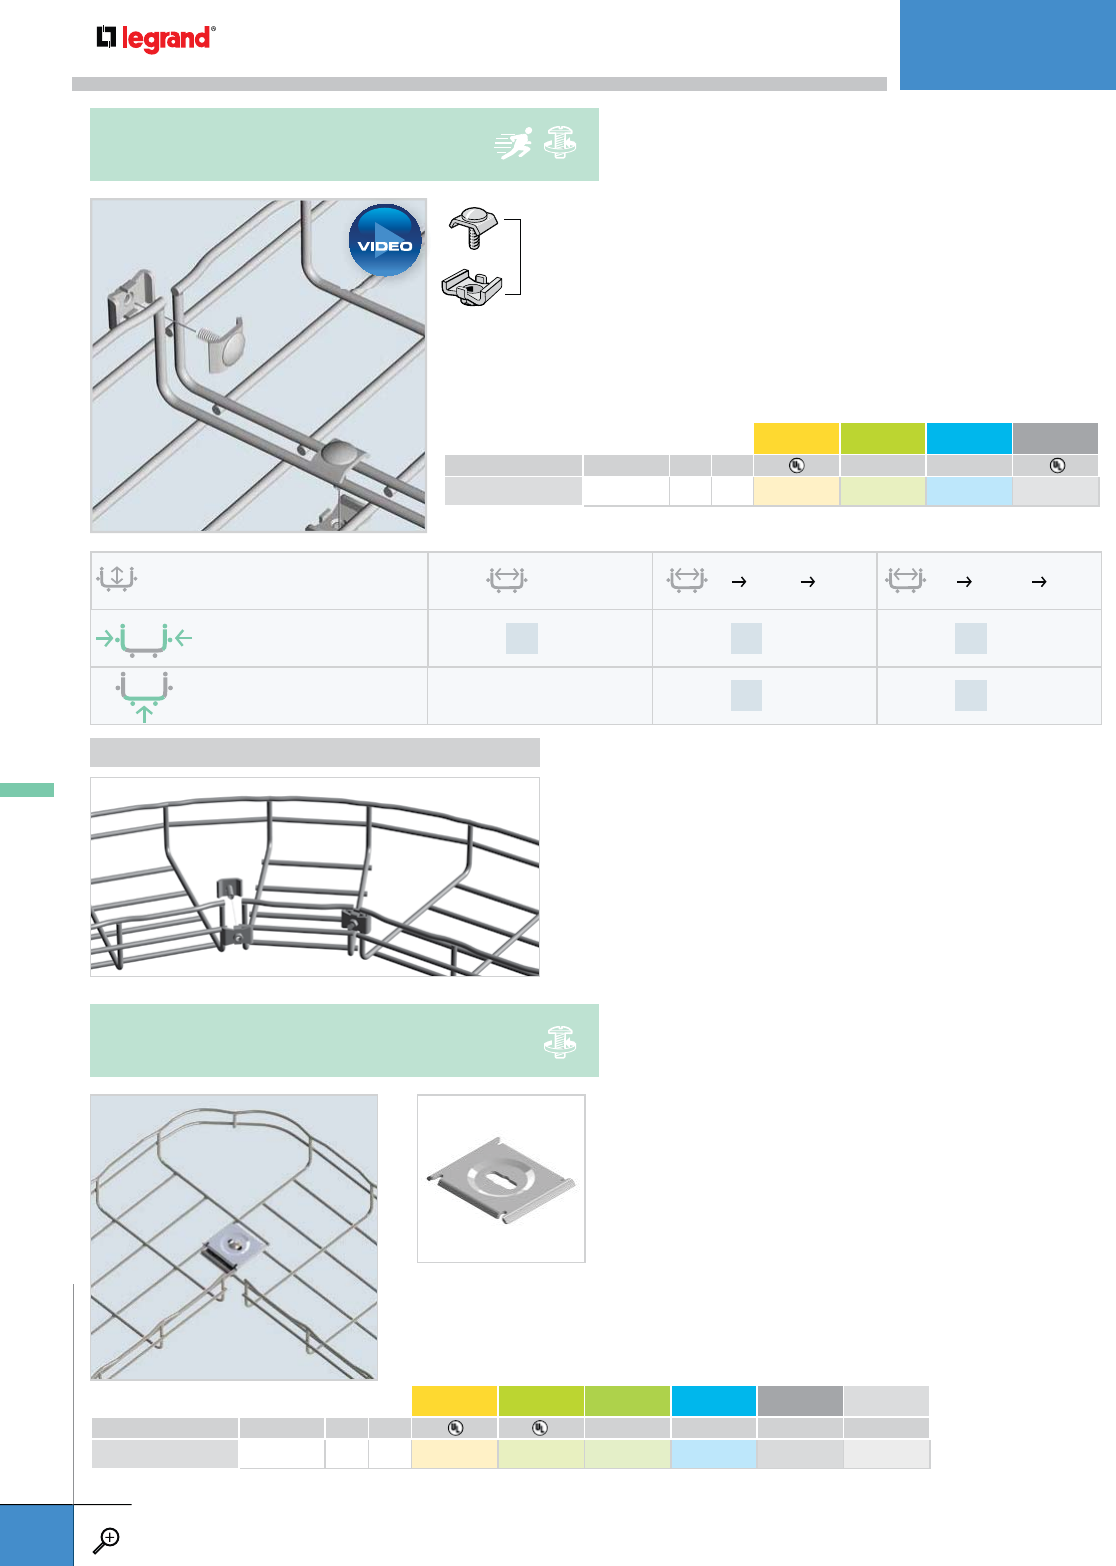This screenshot has width=1116, height=1566.
Task: Select the yellow finish swatch in upper table
Action: [x=796, y=438]
